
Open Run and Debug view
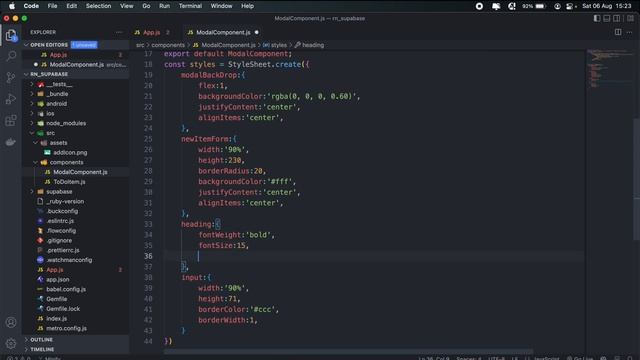click(x=11, y=99)
